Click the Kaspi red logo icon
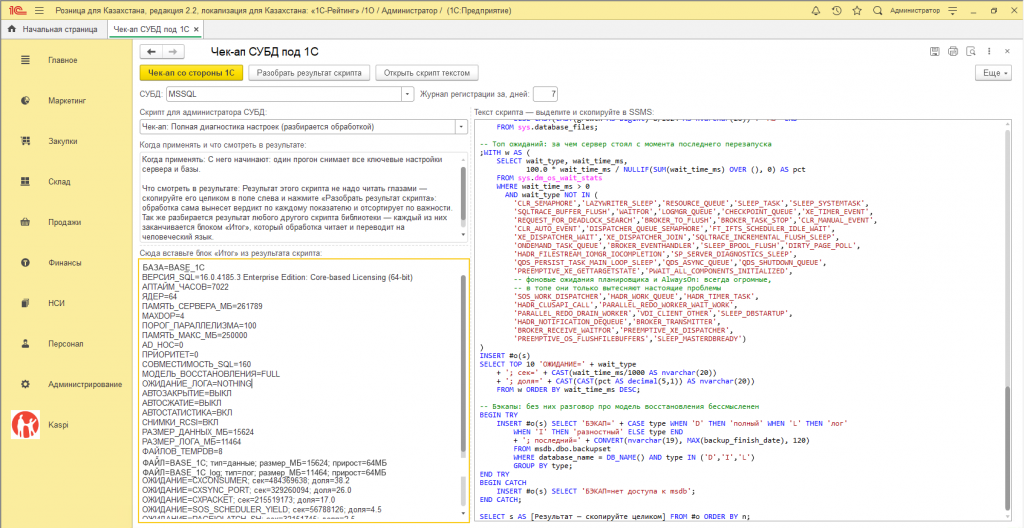The width and height of the screenshot is (1024, 528). (25, 425)
